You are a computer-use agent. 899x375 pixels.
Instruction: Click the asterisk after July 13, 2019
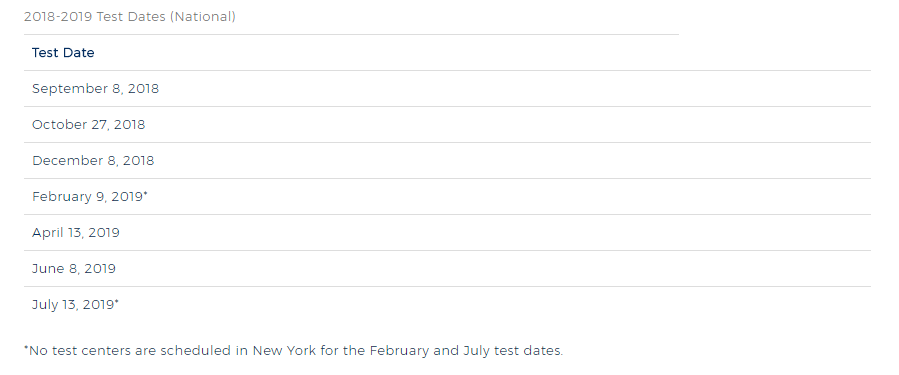point(117,302)
